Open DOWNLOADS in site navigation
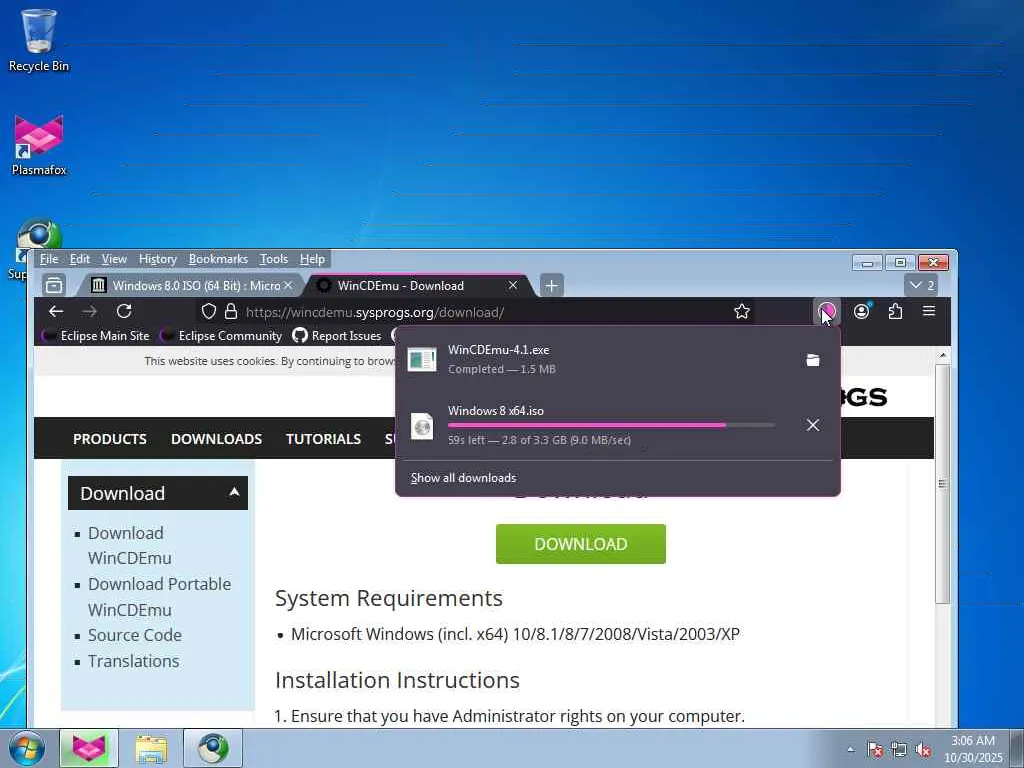 pyautogui.click(x=216, y=439)
